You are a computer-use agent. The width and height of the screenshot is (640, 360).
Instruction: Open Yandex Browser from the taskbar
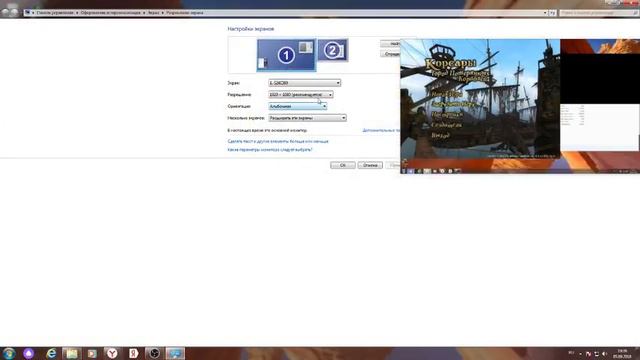pyautogui.click(x=112, y=353)
